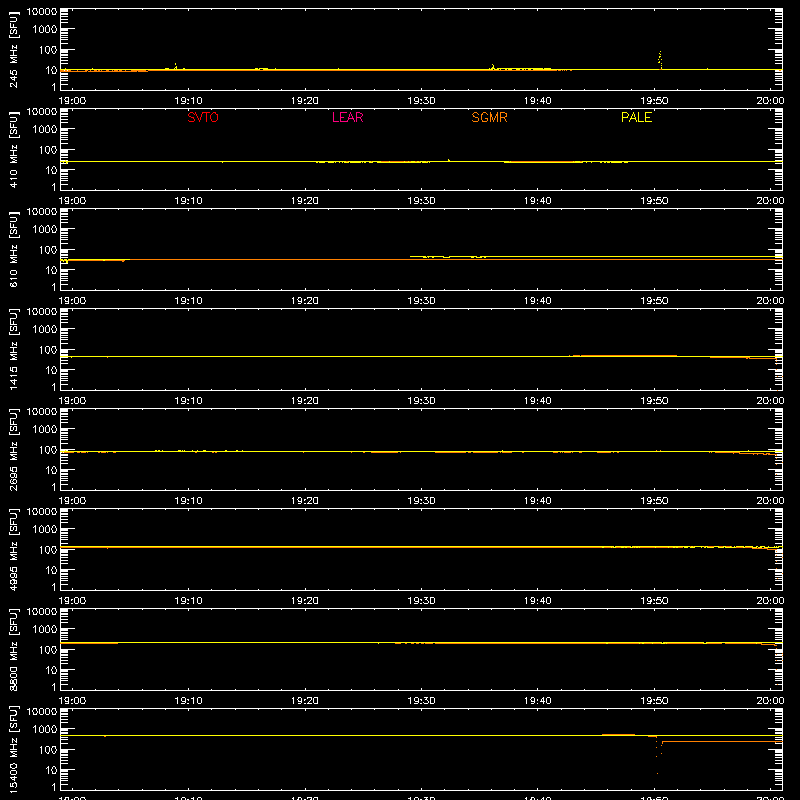Click the 19:10 tick label under the 245 MHz plot

click(x=188, y=101)
